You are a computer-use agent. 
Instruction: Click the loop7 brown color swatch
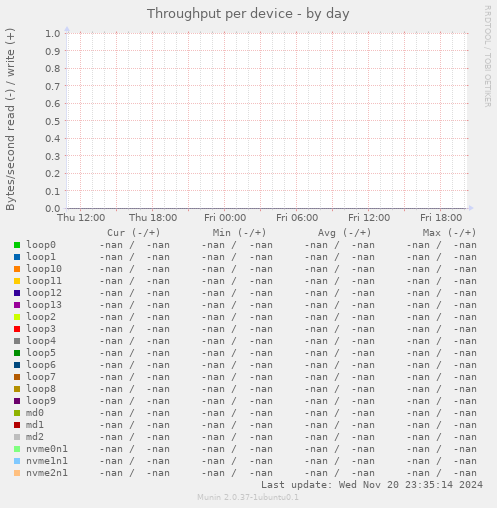[x=17, y=377]
